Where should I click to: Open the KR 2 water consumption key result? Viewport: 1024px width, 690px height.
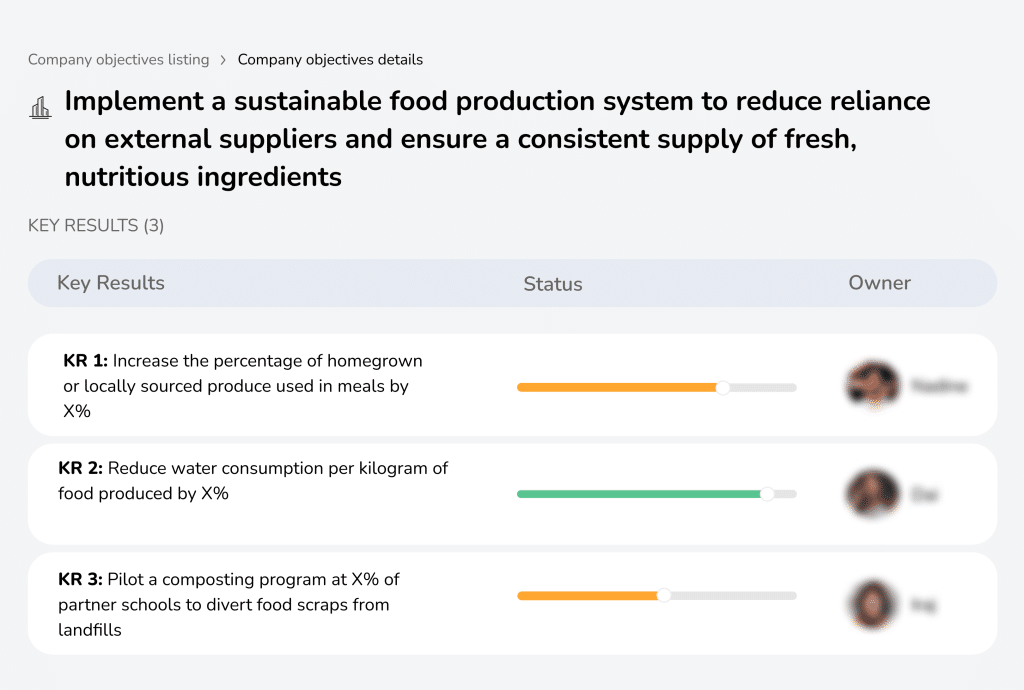(x=253, y=480)
